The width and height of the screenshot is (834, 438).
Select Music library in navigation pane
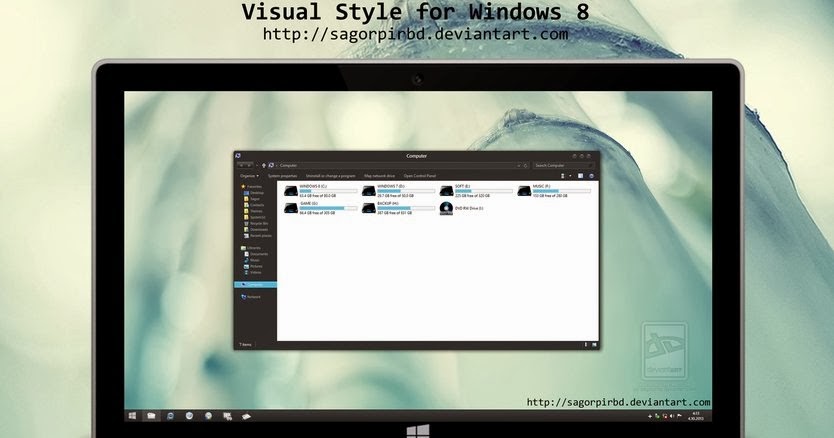tap(252, 260)
